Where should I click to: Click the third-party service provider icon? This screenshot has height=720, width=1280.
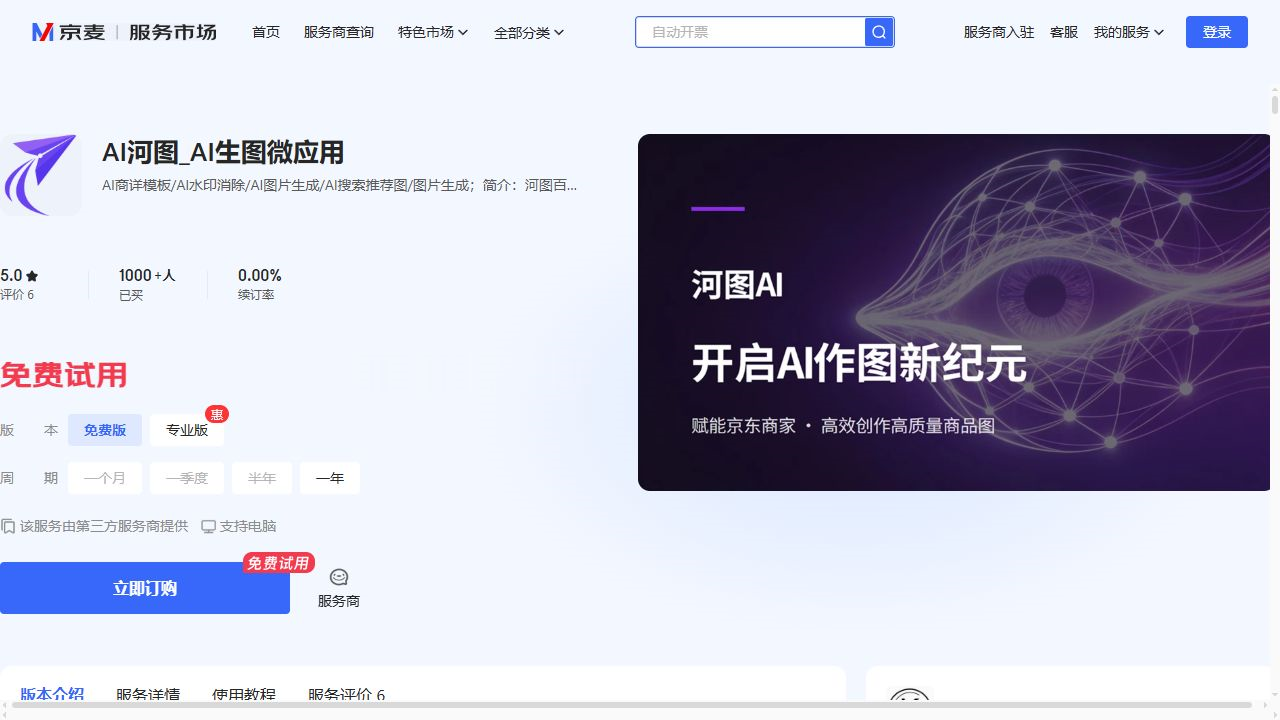tap(8, 526)
